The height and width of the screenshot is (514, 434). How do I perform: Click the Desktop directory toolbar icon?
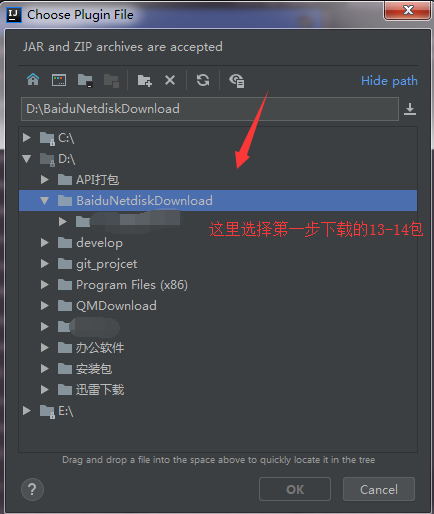[59, 80]
